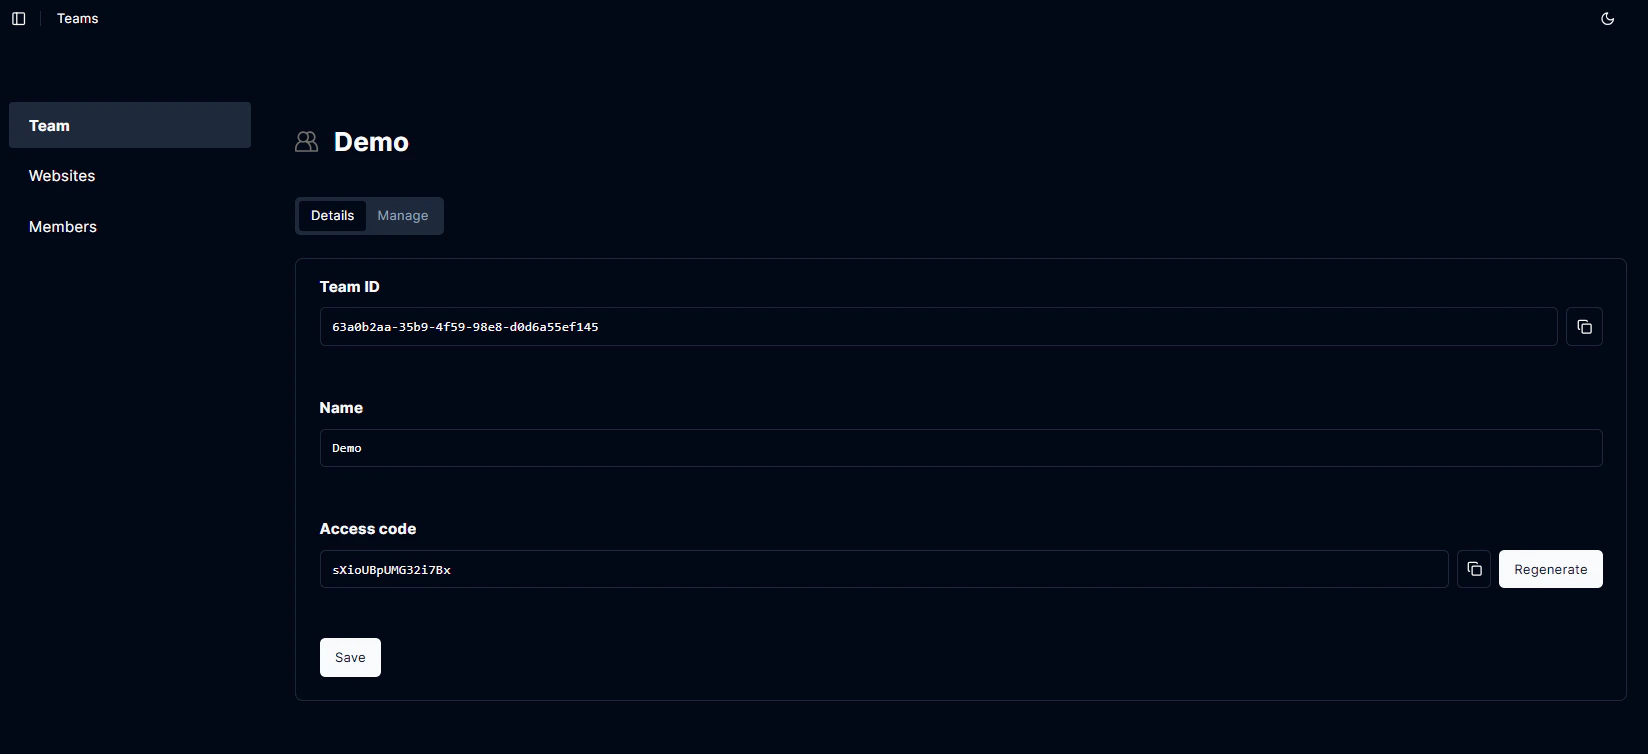The image size is (1648, 754).
Task: Copy the Team ID using copy icon
Action: pyautogui.click(x=1584, y=326)
